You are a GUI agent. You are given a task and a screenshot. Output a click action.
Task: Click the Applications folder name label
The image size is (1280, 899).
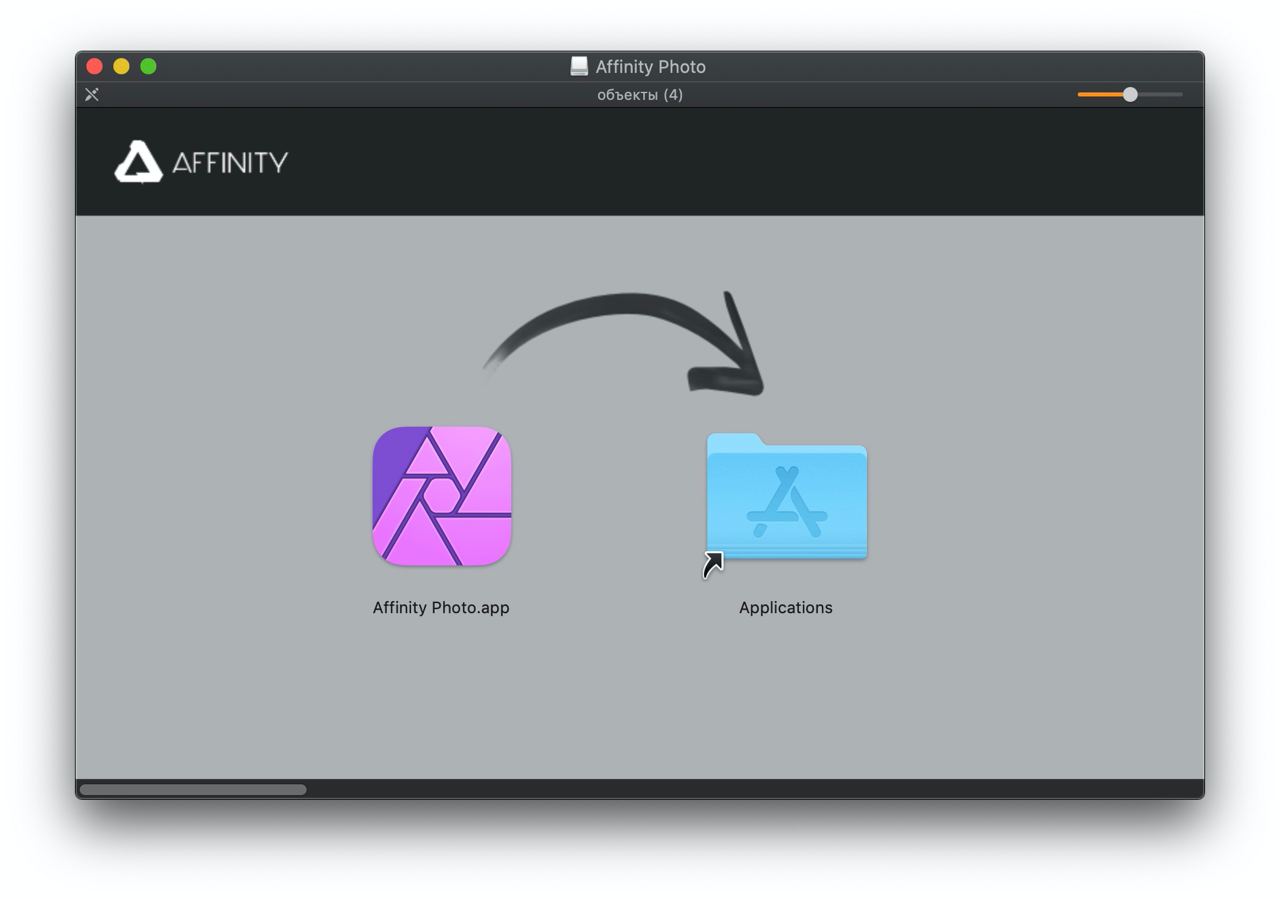[x=786, y=607]
